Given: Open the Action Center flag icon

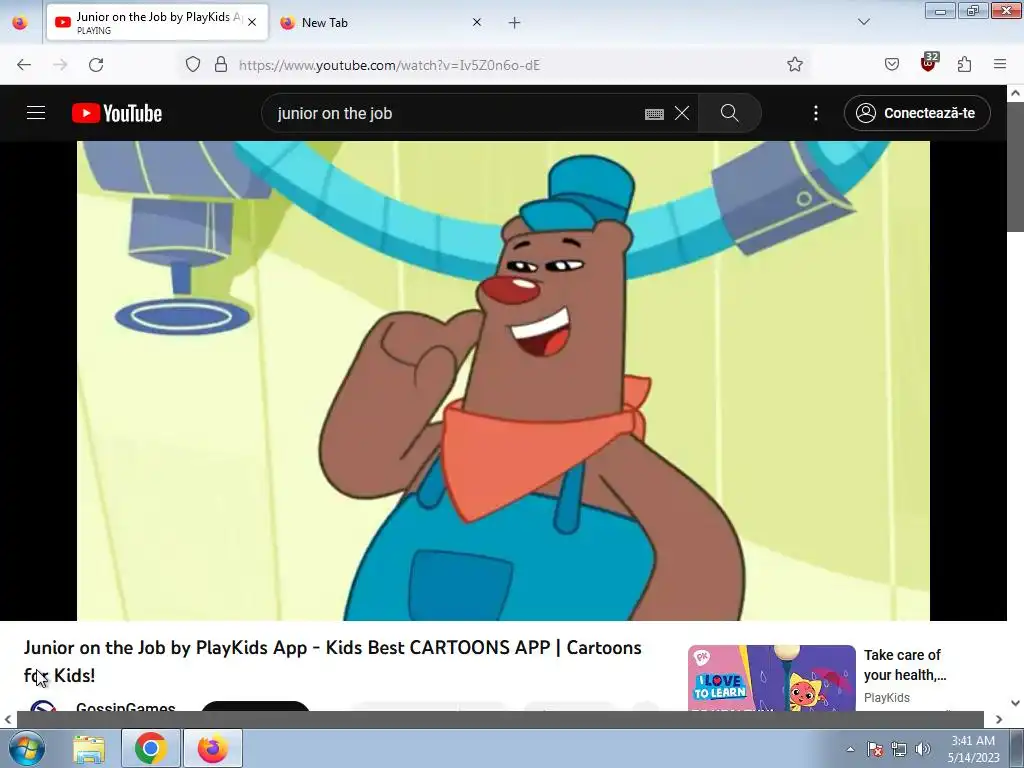Looking at the screenshot, I should click(874, 749).
